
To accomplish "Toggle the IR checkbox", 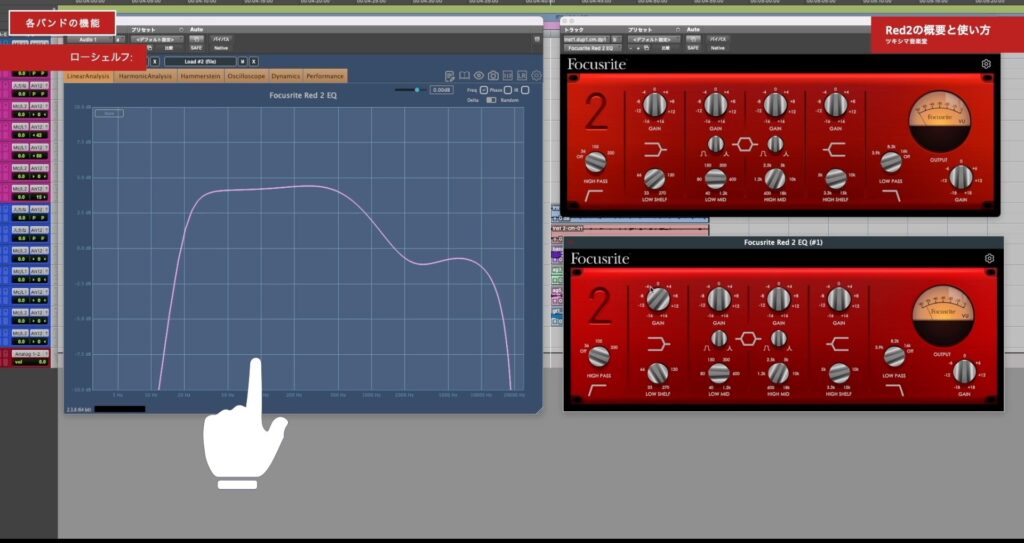I will [525, 90].
